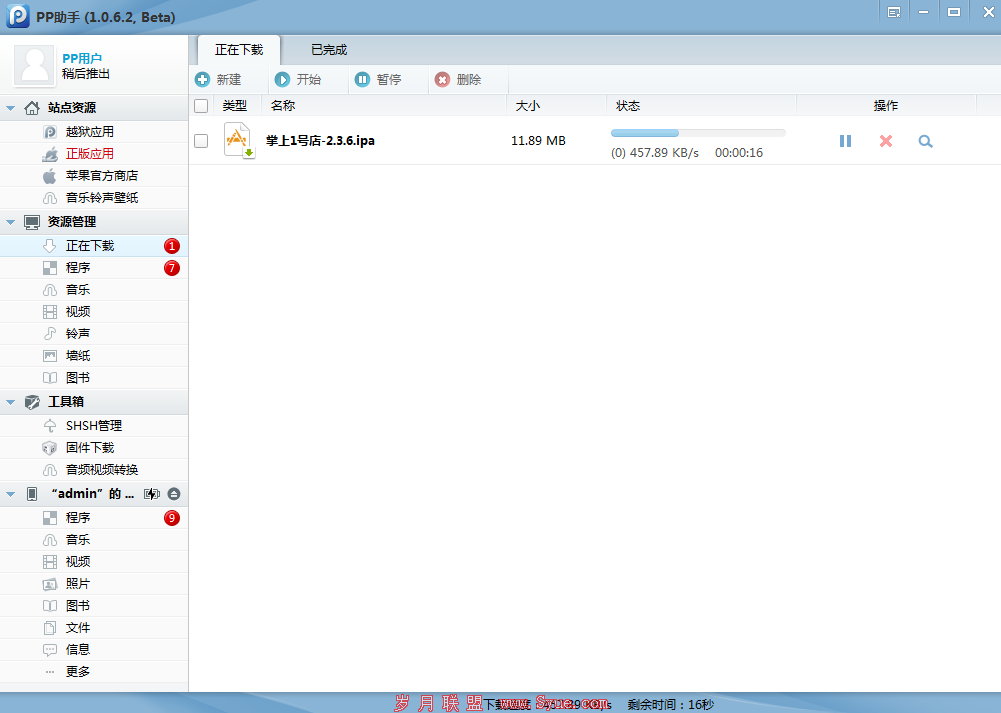Collapse the 工具箱 section

click(11, 402)
